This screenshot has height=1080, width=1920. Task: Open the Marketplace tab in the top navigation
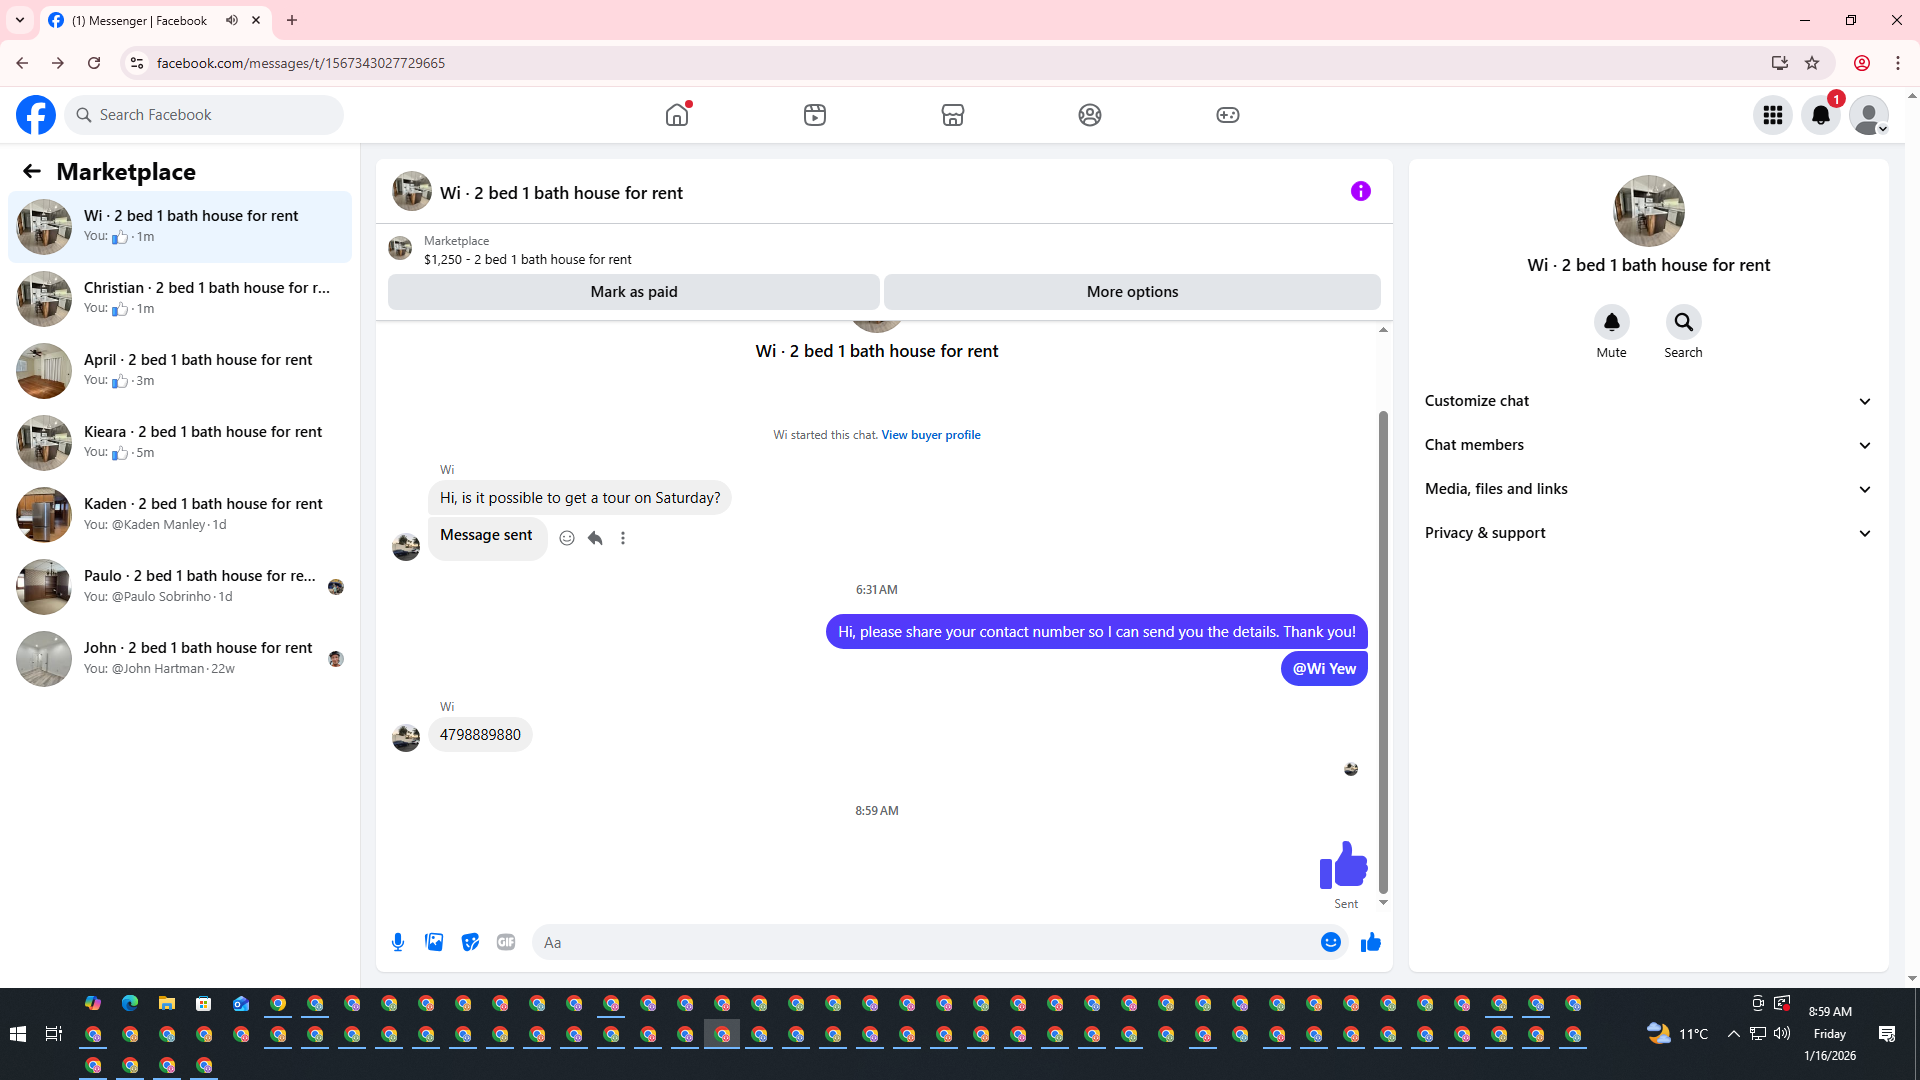coord(952,115)
